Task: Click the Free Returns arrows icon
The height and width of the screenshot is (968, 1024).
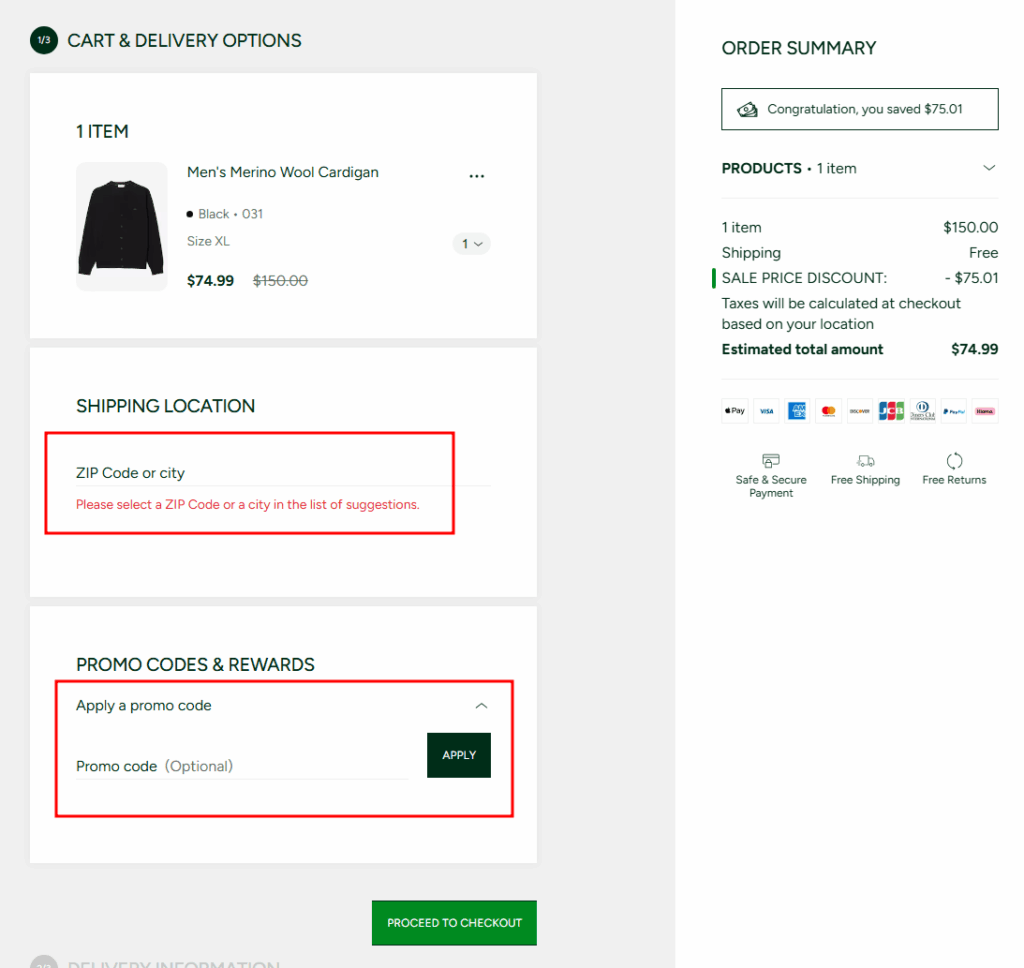Action: click(x=954, y=461)
